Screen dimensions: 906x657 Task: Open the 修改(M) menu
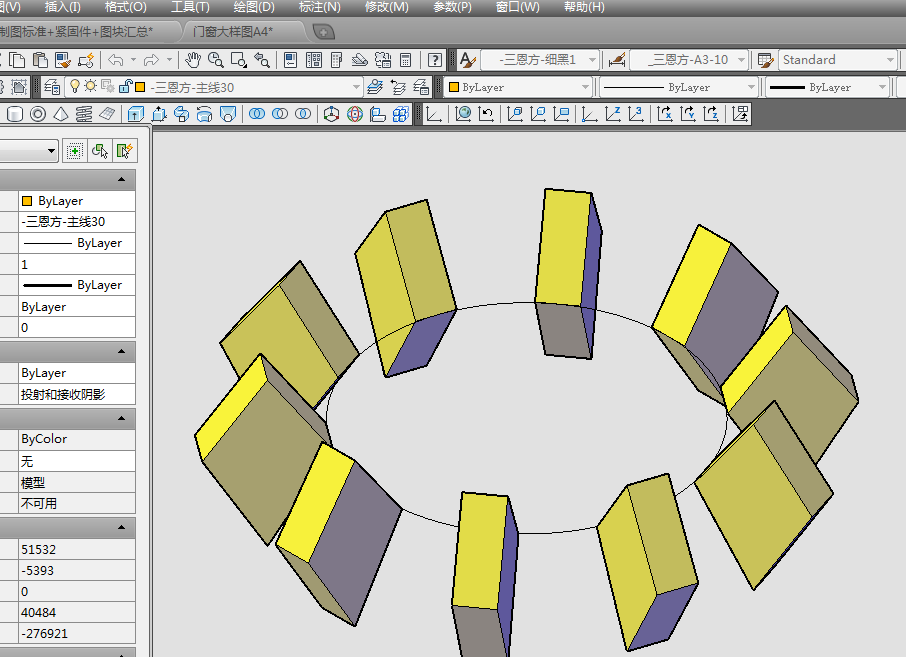tap(386, 7)
